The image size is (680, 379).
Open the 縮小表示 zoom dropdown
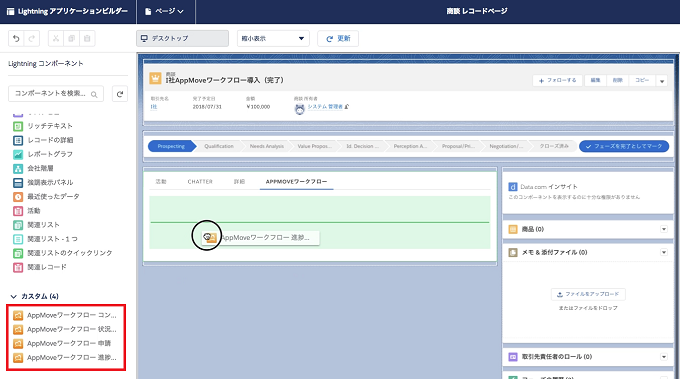[273, 39]
